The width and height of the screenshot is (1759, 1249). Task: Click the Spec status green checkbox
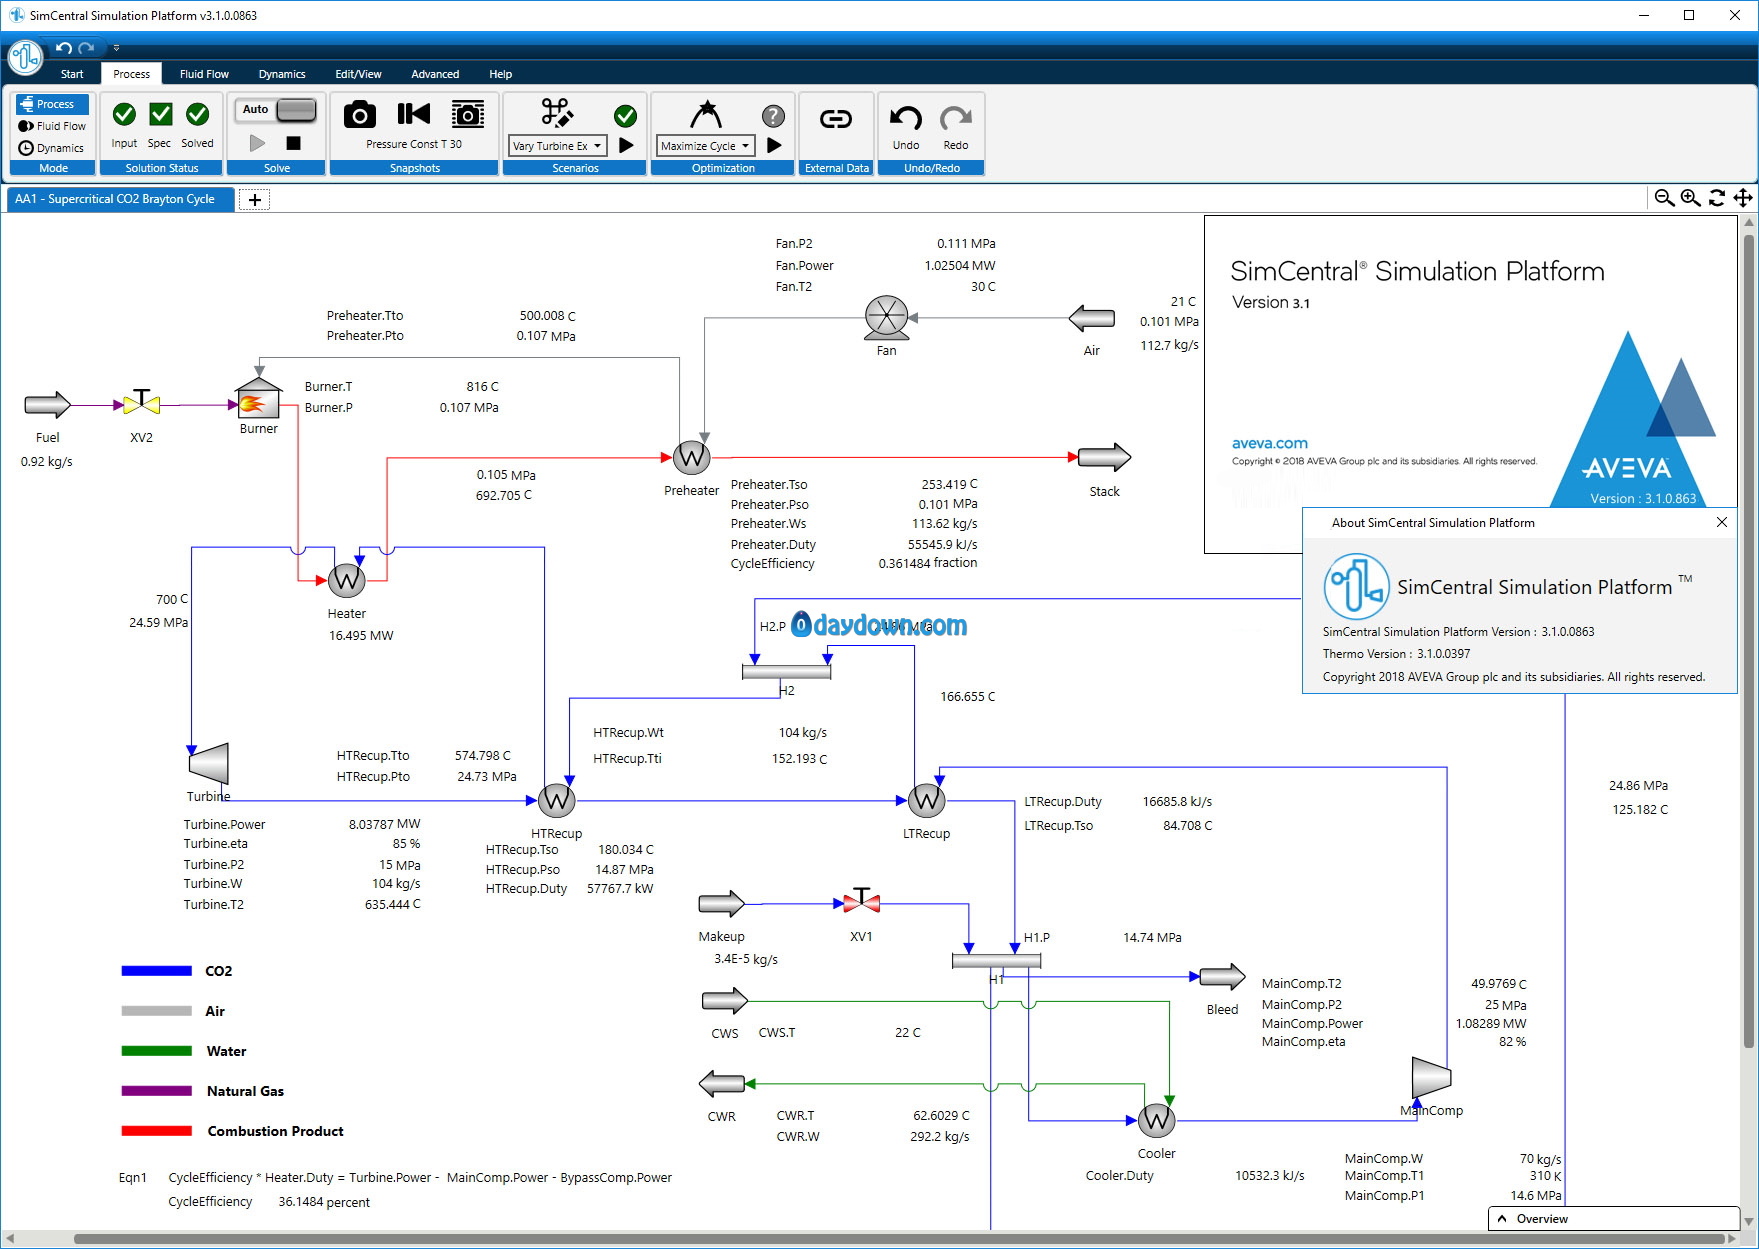point(160,115)
